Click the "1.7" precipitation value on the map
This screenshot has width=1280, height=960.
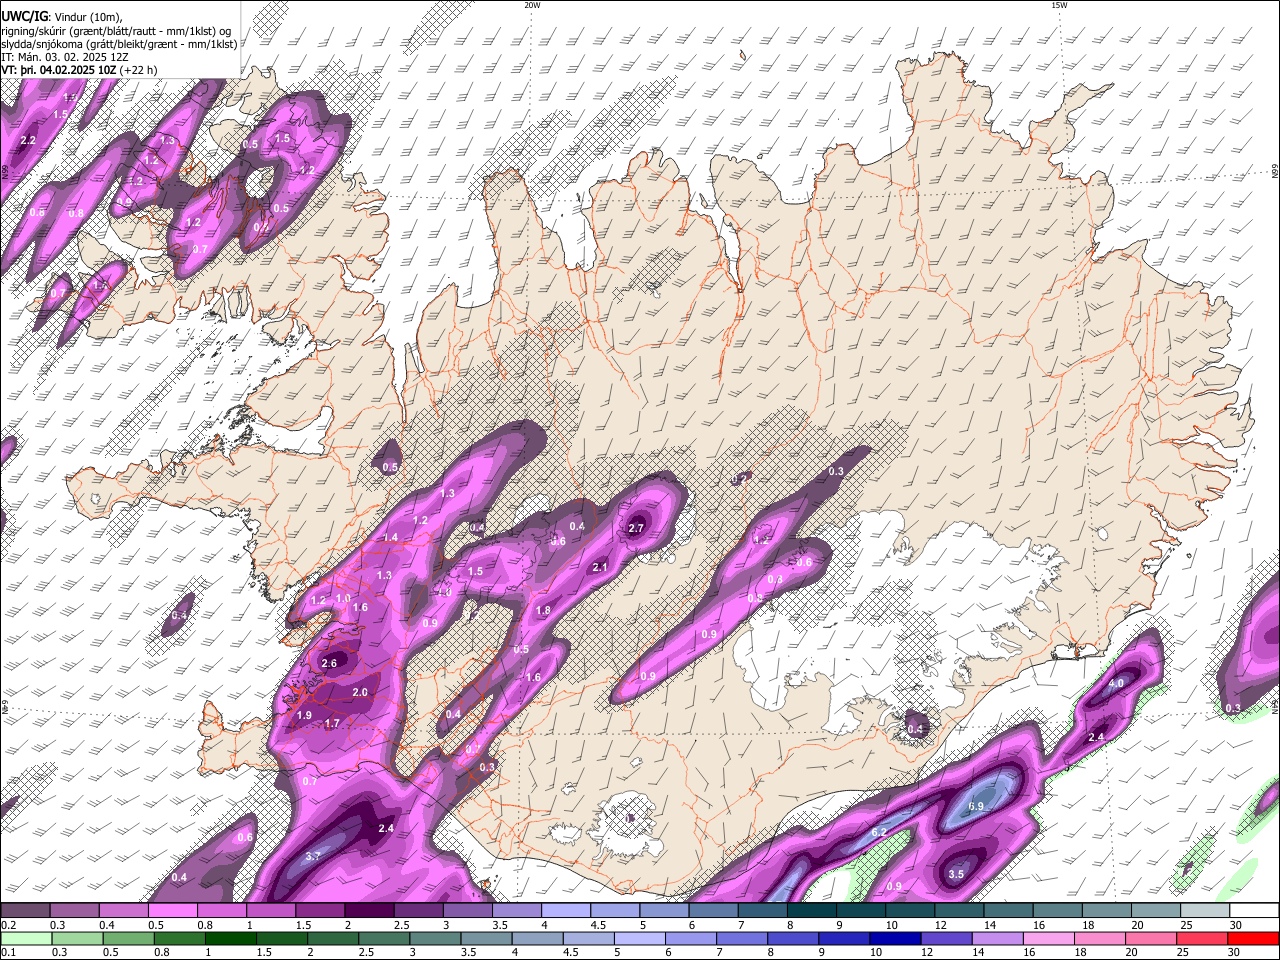coord(333,723)
